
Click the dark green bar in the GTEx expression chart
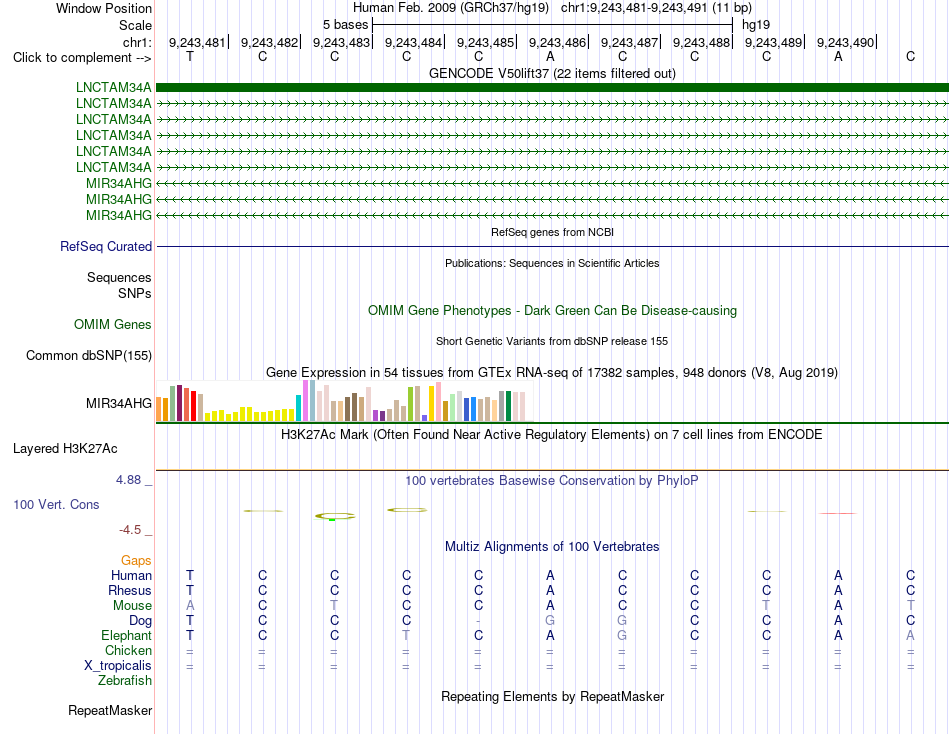[x=509, y=406]
